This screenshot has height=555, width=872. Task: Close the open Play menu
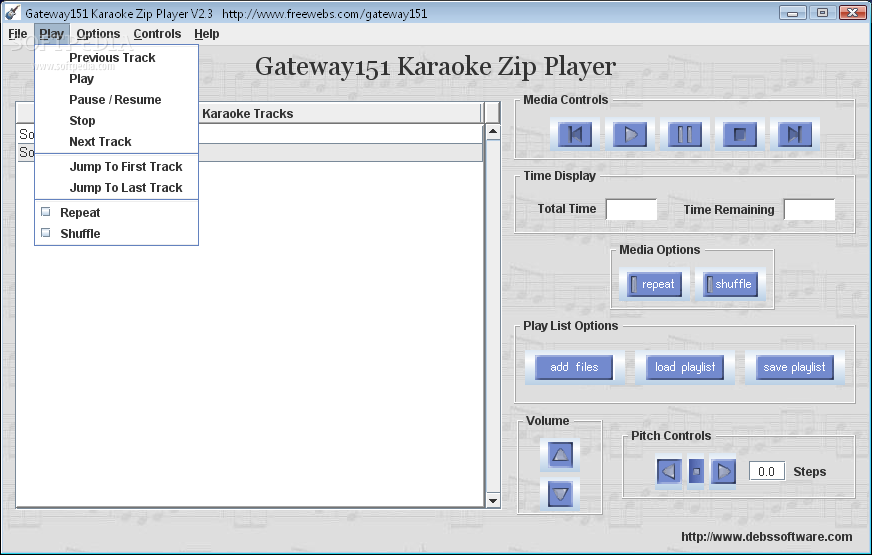(x=52, y=34)
